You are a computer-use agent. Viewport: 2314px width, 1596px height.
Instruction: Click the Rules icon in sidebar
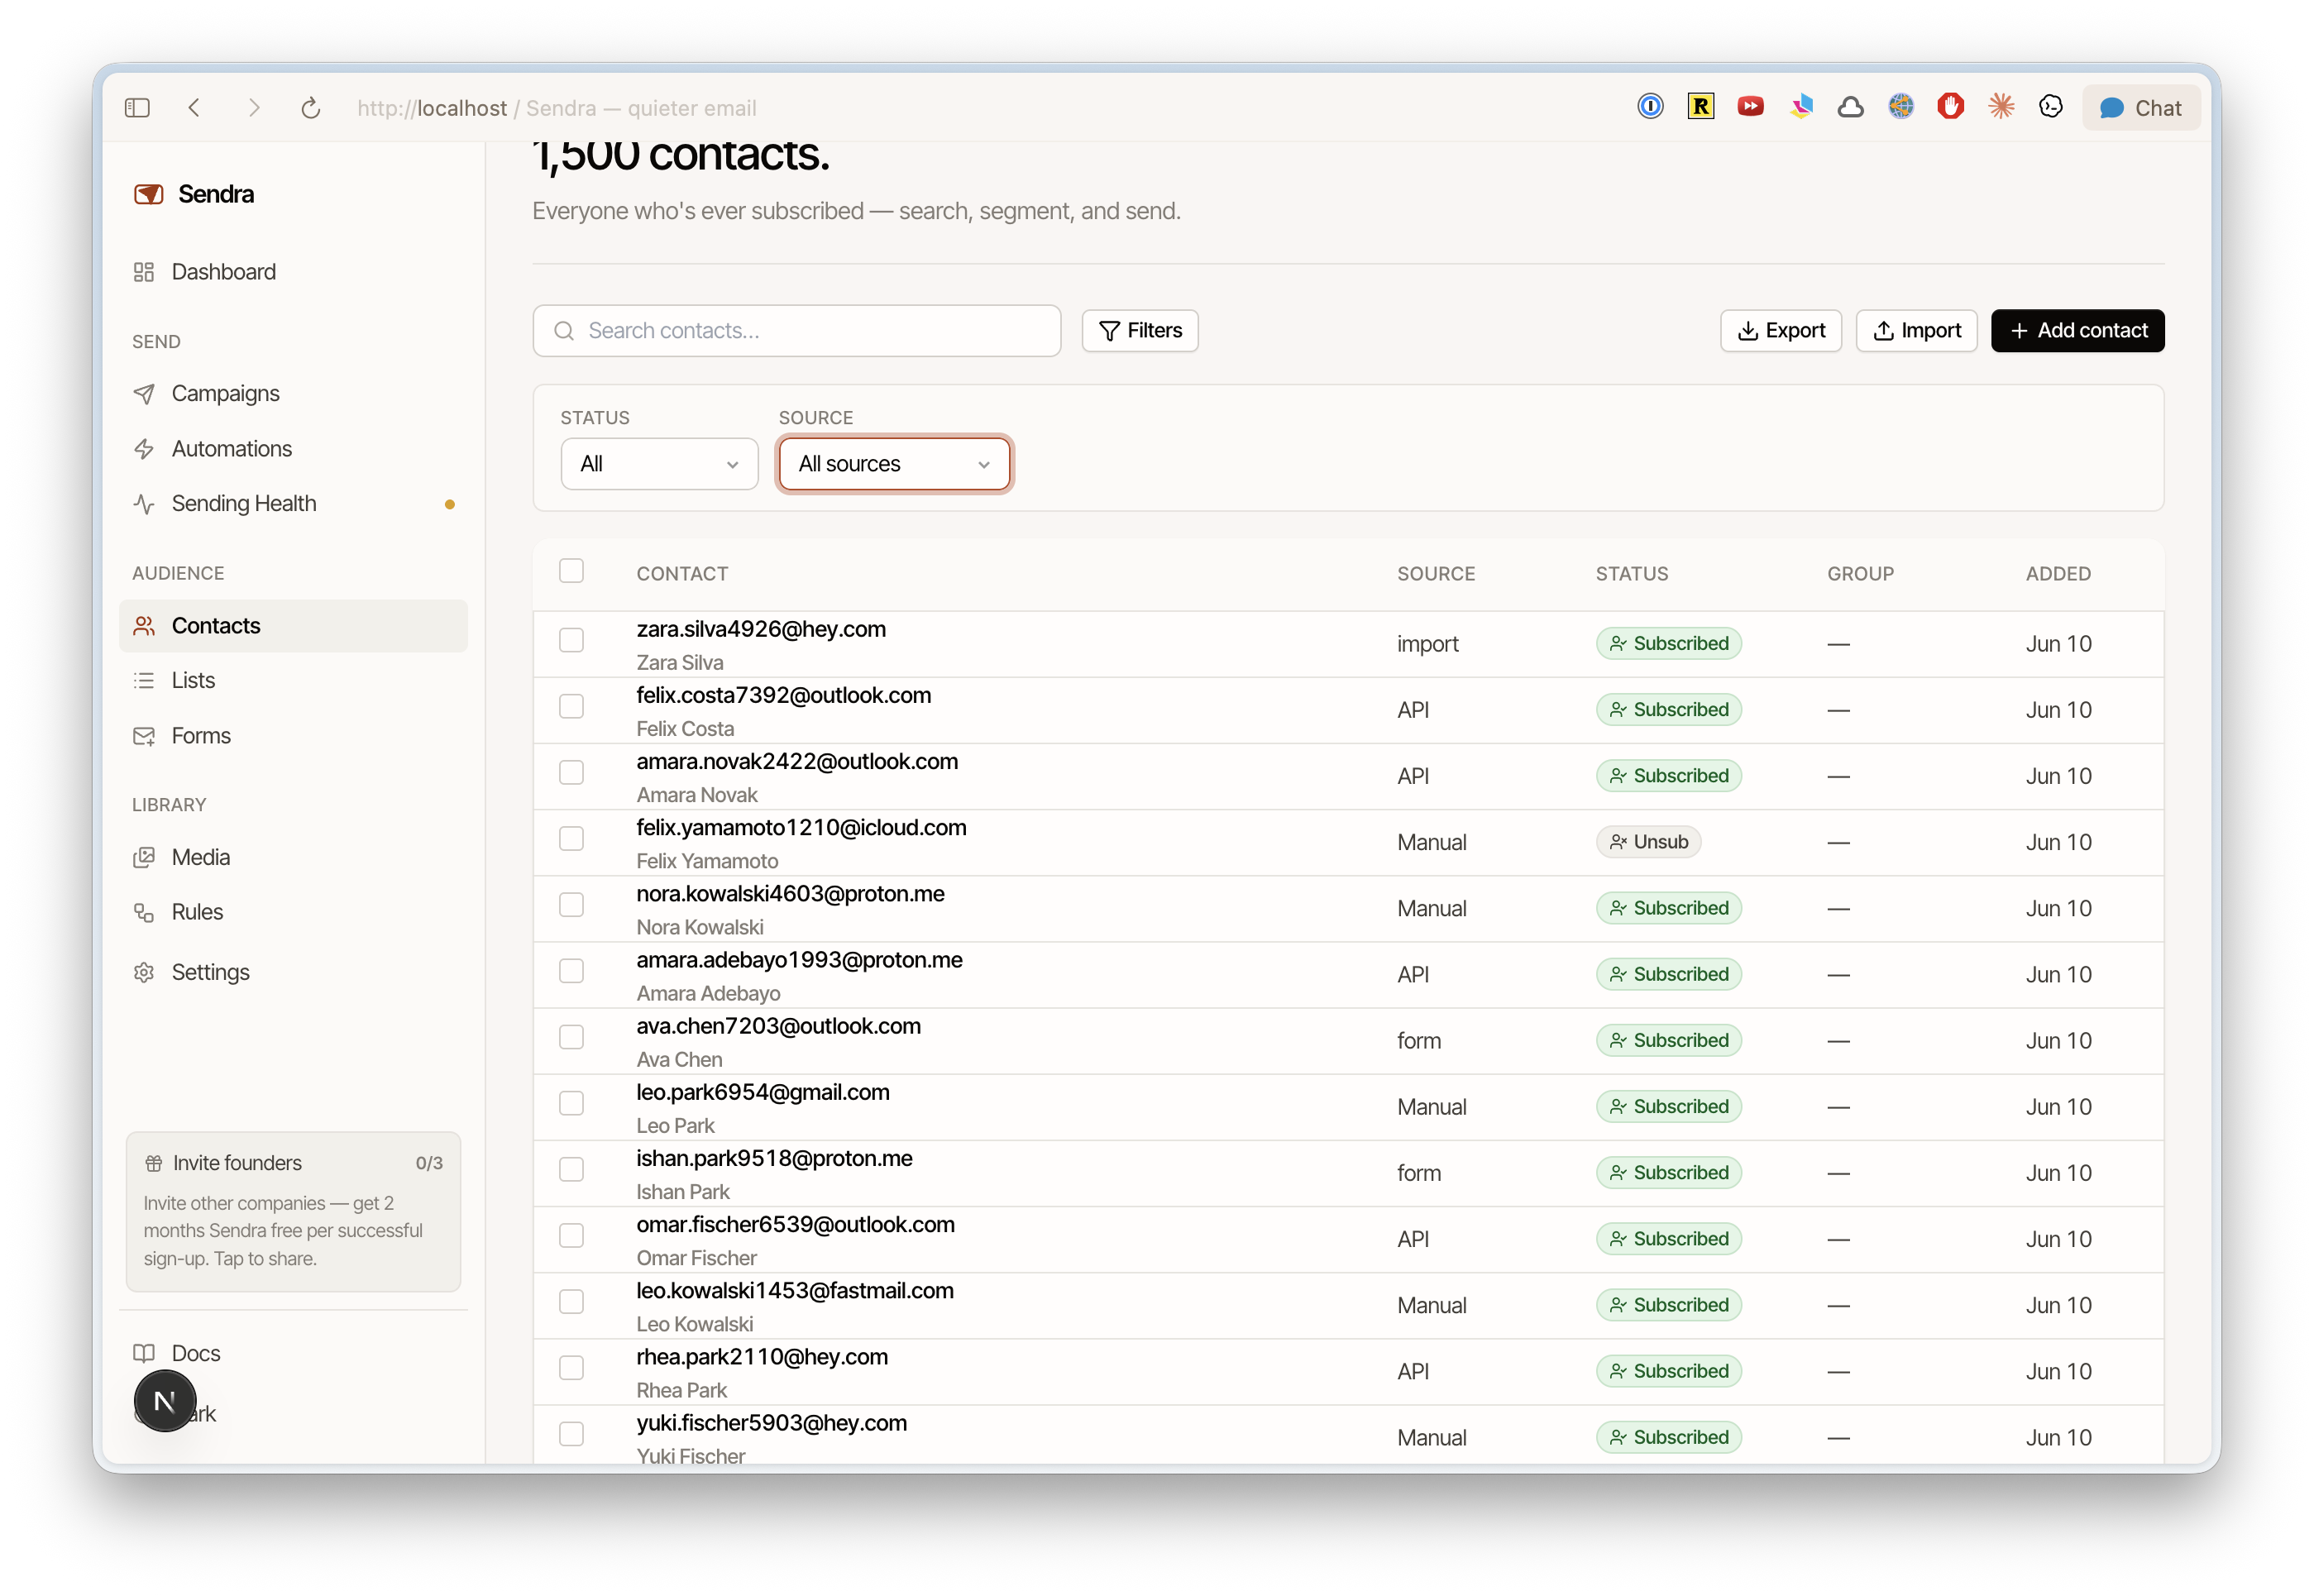click(x=144, y=912)
